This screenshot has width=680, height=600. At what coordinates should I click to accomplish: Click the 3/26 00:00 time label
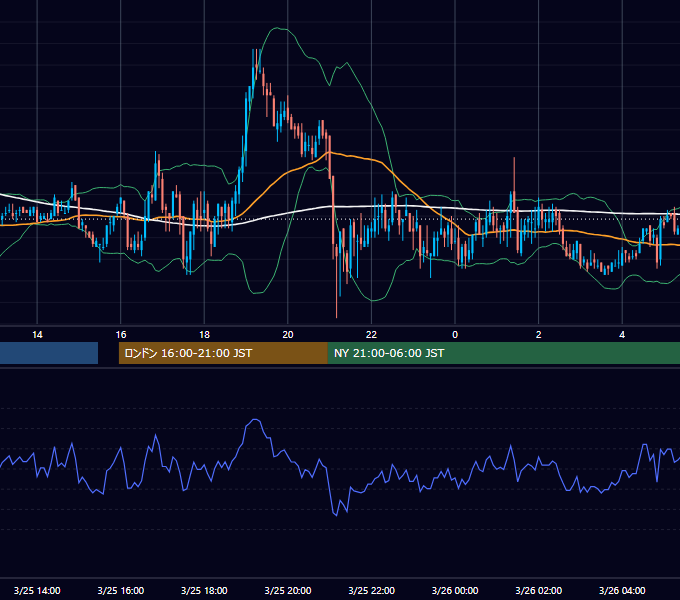click(455, 590)
